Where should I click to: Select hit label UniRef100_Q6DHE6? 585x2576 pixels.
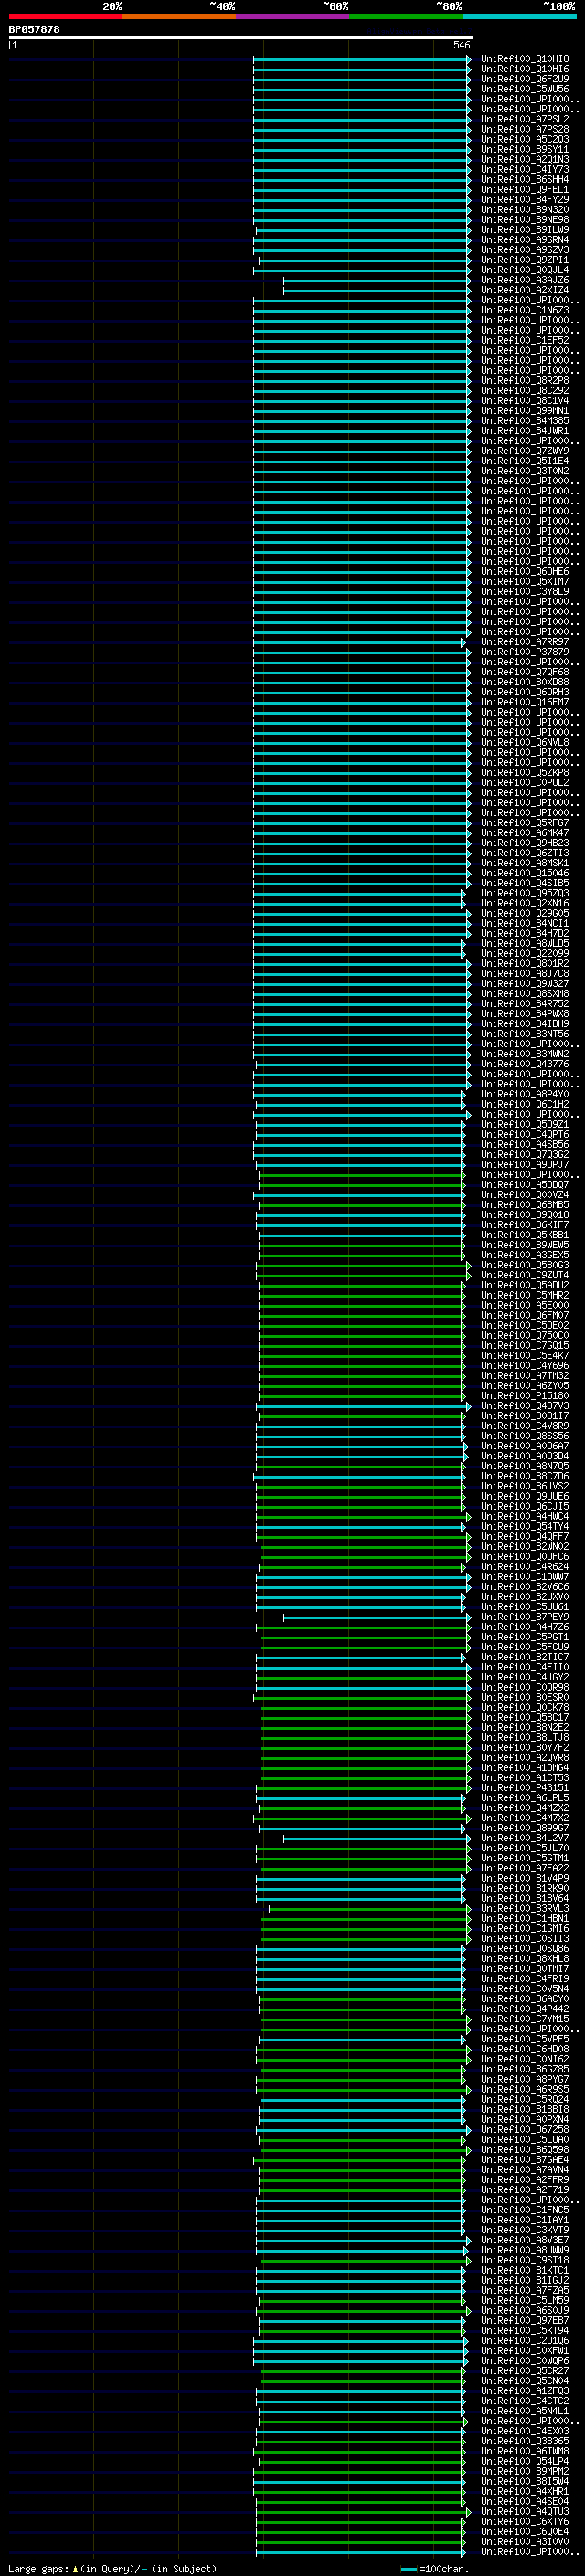click(x=525, y=571)
